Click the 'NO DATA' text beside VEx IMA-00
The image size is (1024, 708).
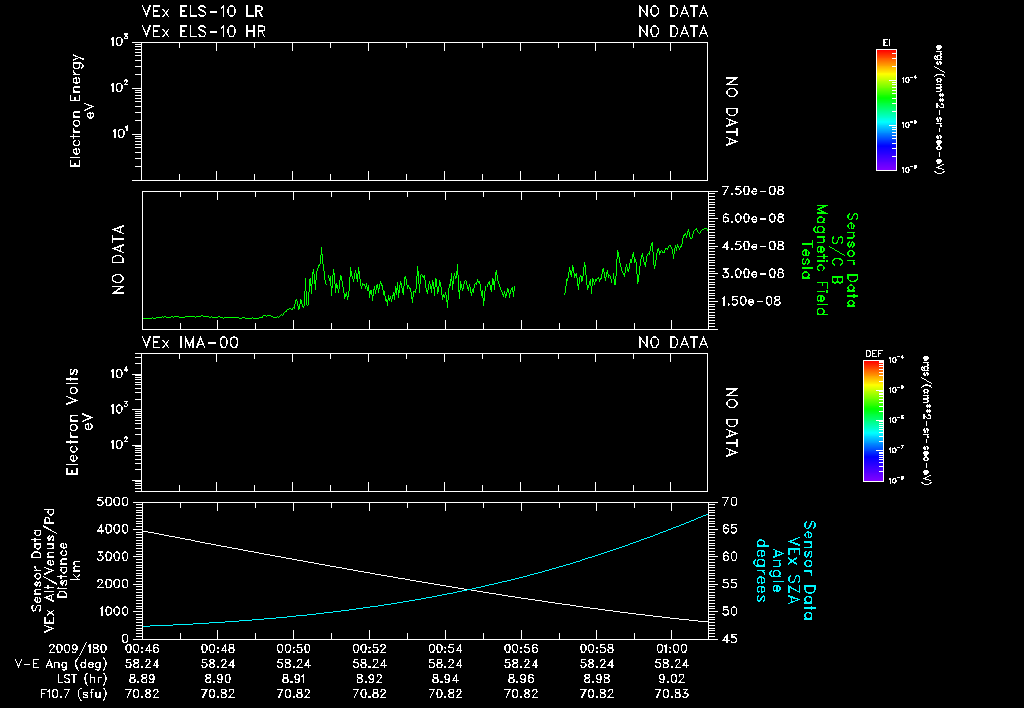tap(673, 342)
